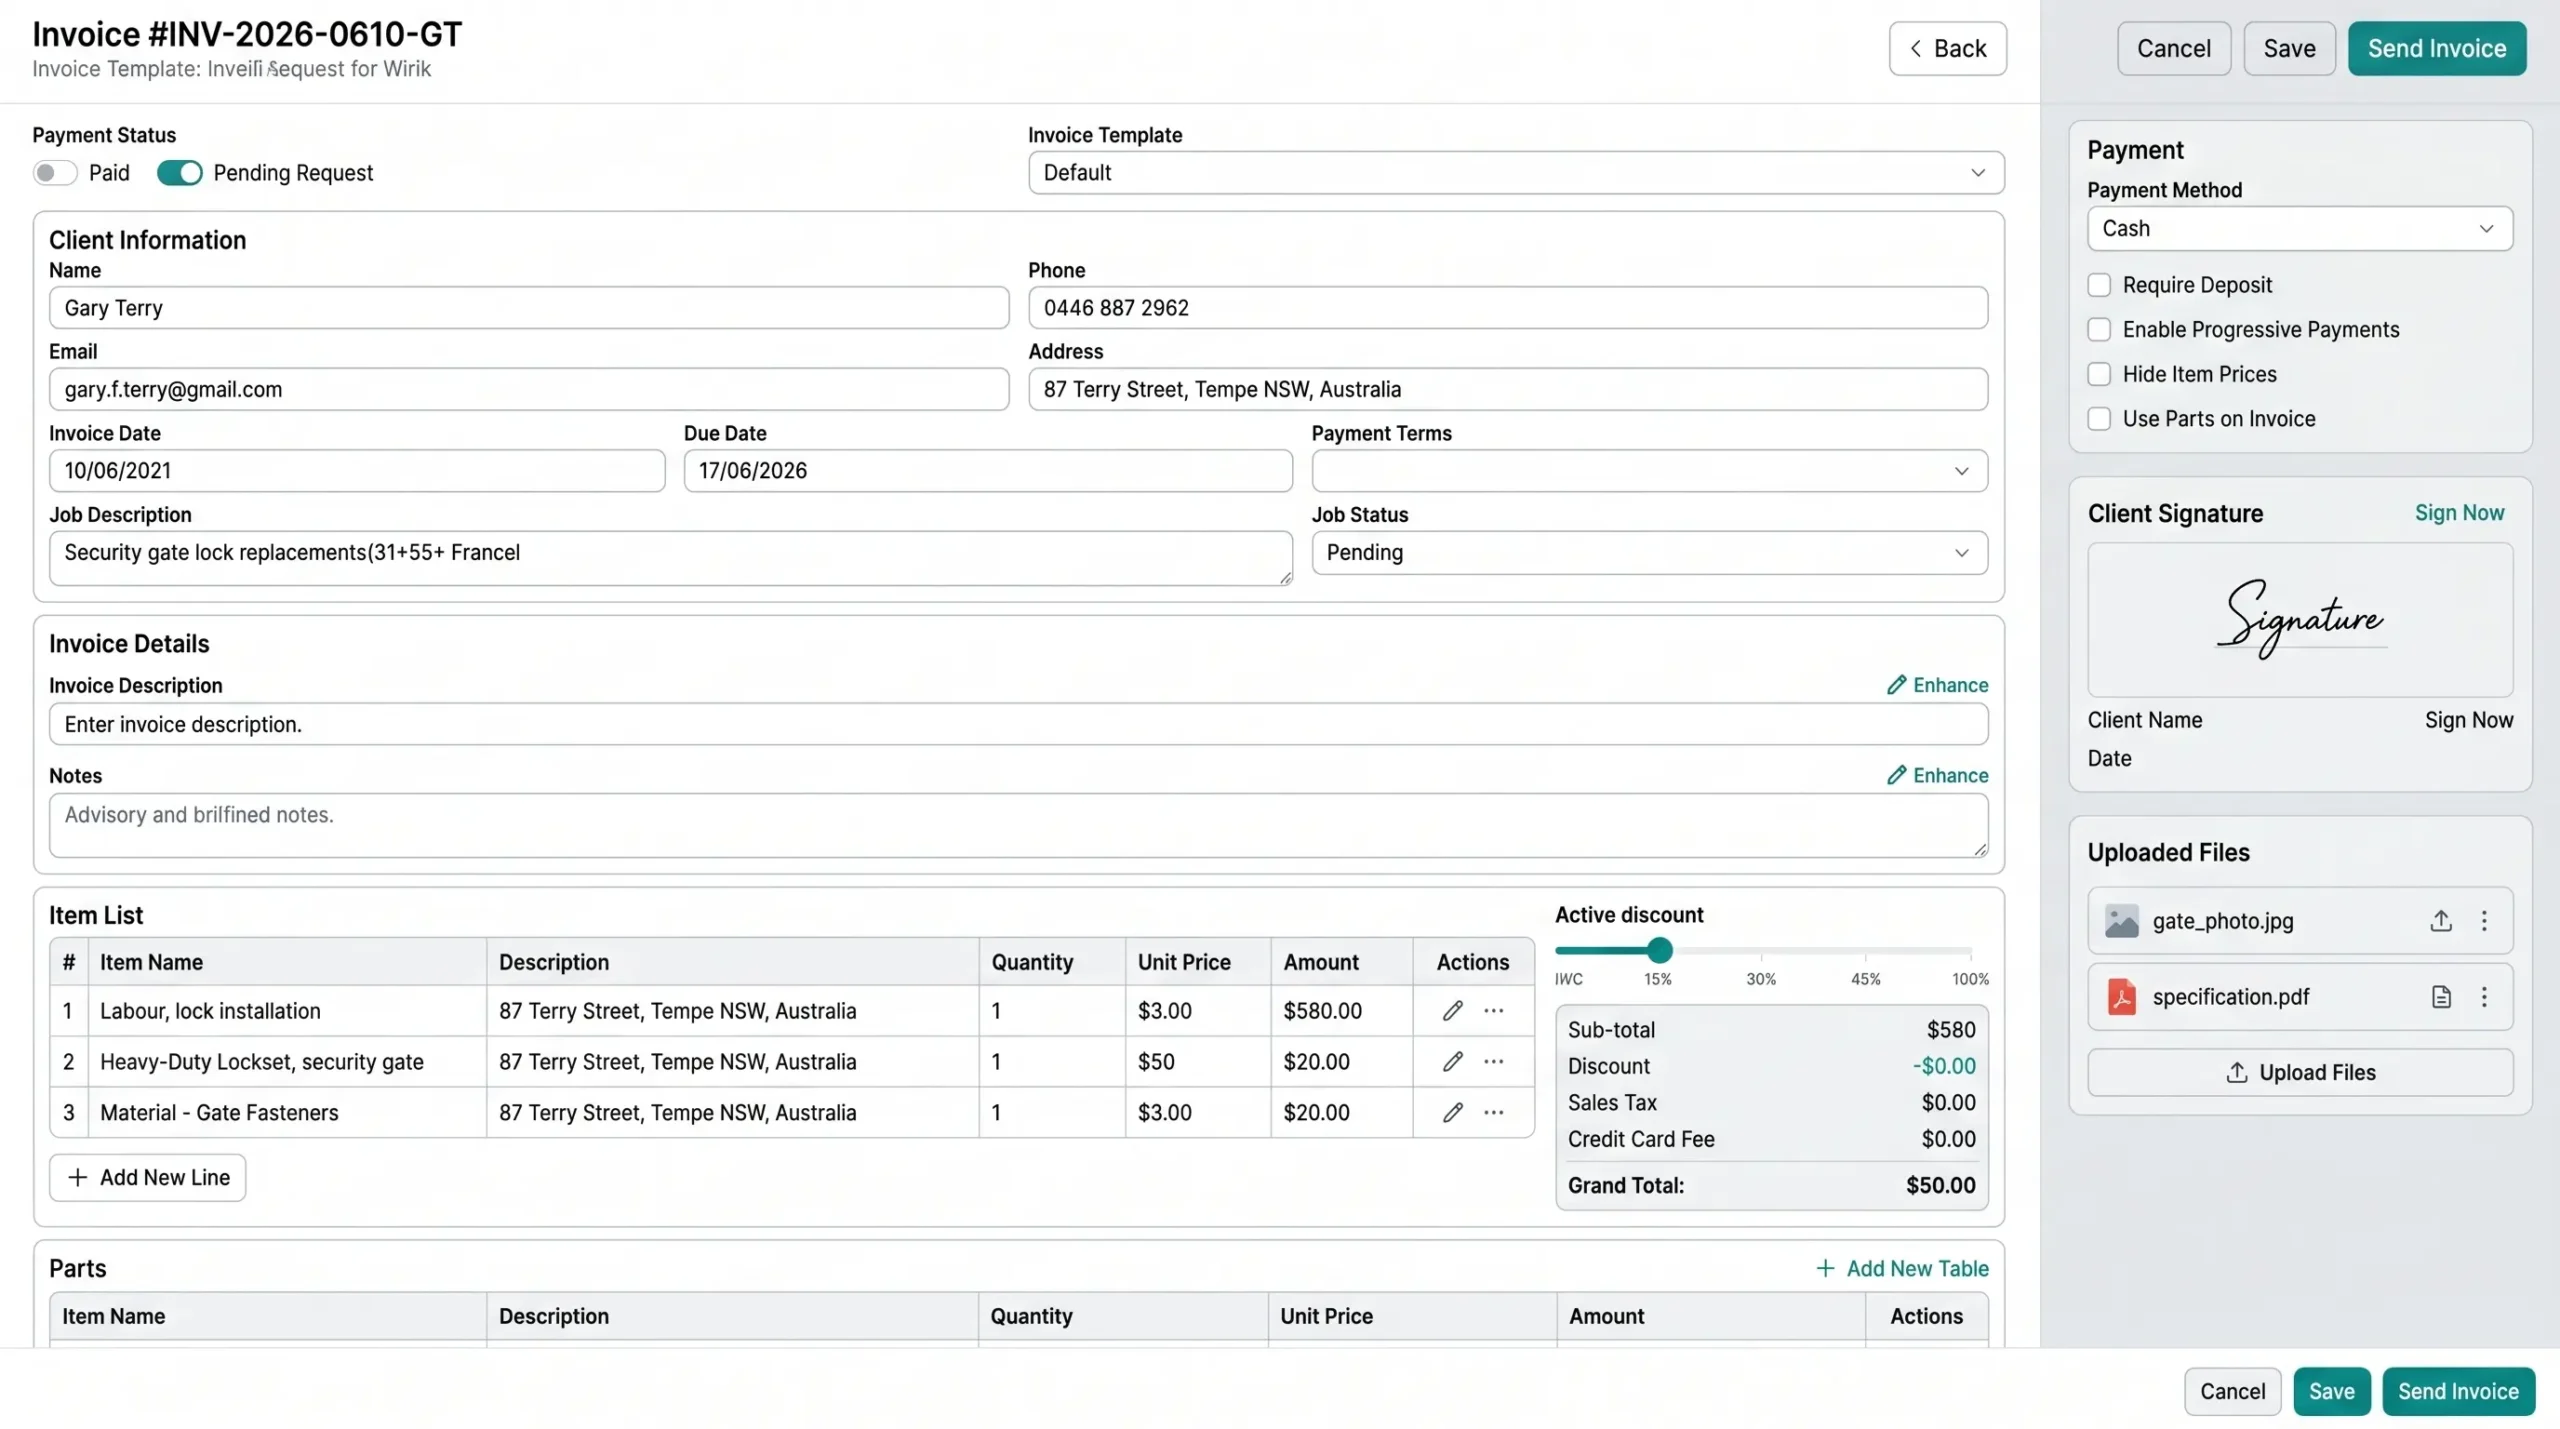Click Sign Now link in Client Signature header
2560x1429 pixels.
point(2459,513)
